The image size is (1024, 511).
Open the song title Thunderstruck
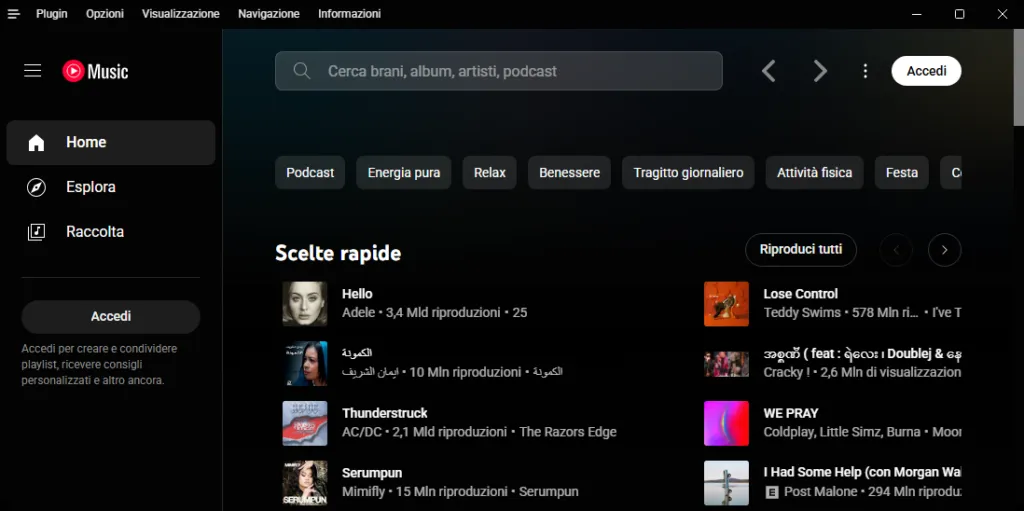point(385,413)
